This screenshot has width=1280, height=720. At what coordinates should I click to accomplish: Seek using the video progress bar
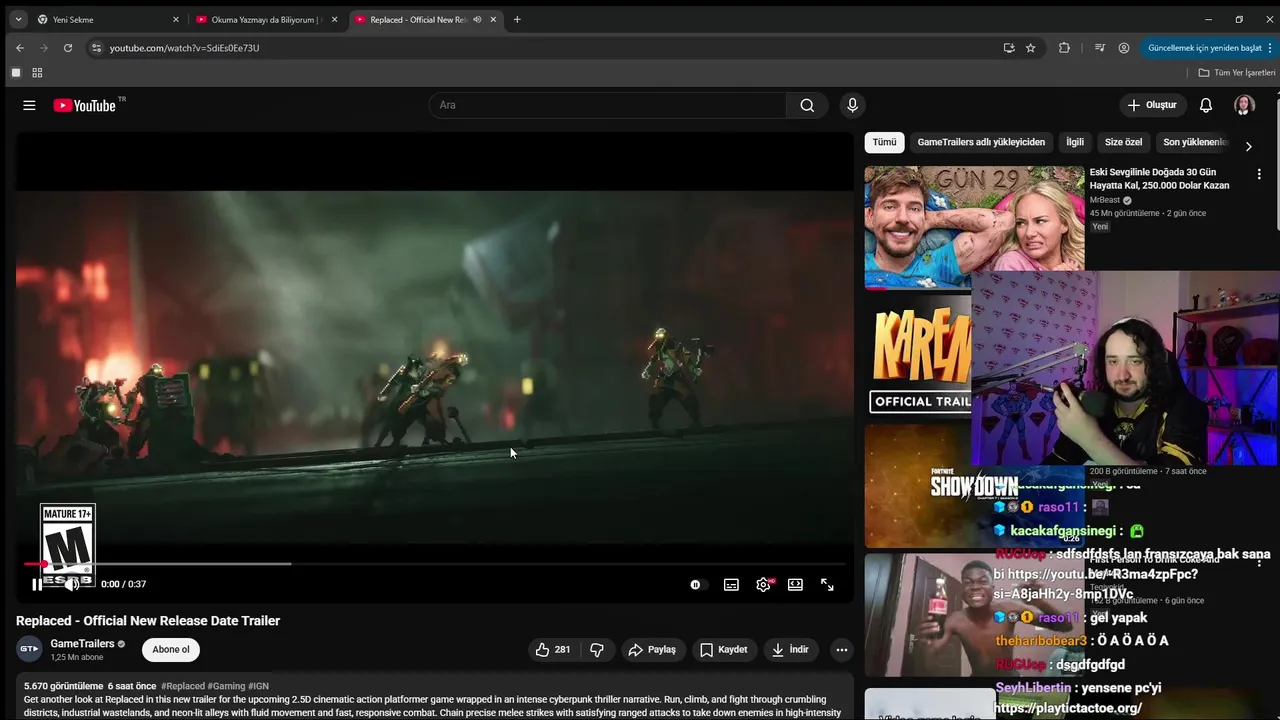435,564
